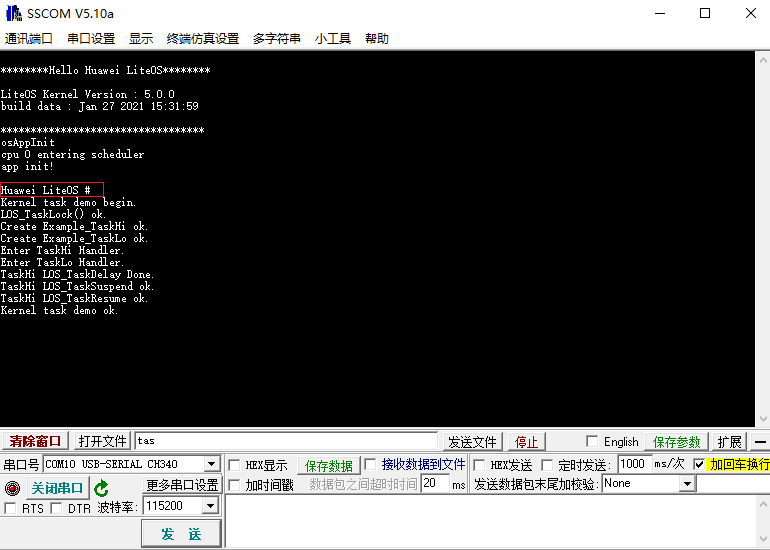770x550 pixels.
Task: Click the green refresh ports icon
Action: point(101,489)
